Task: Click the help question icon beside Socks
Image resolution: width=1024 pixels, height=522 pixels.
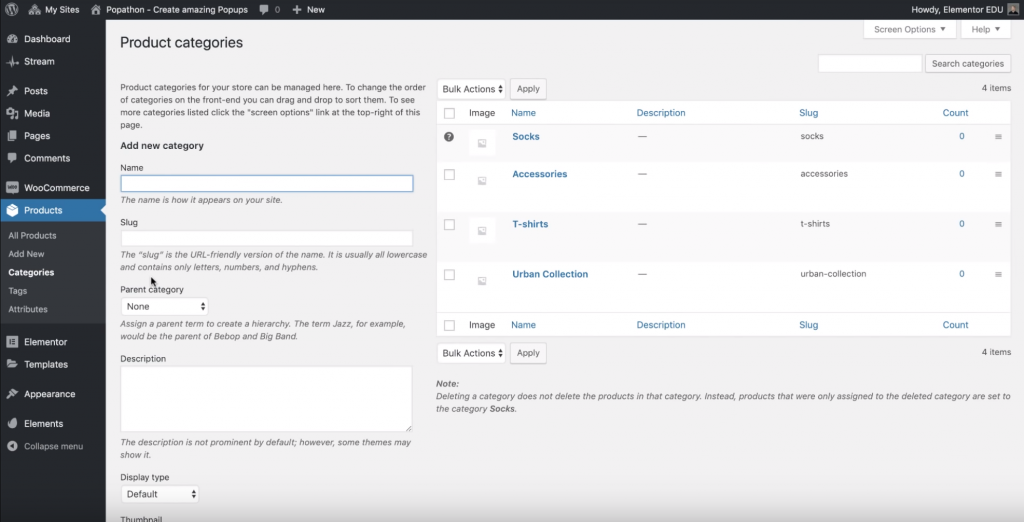Action: [x=449, y=137]
